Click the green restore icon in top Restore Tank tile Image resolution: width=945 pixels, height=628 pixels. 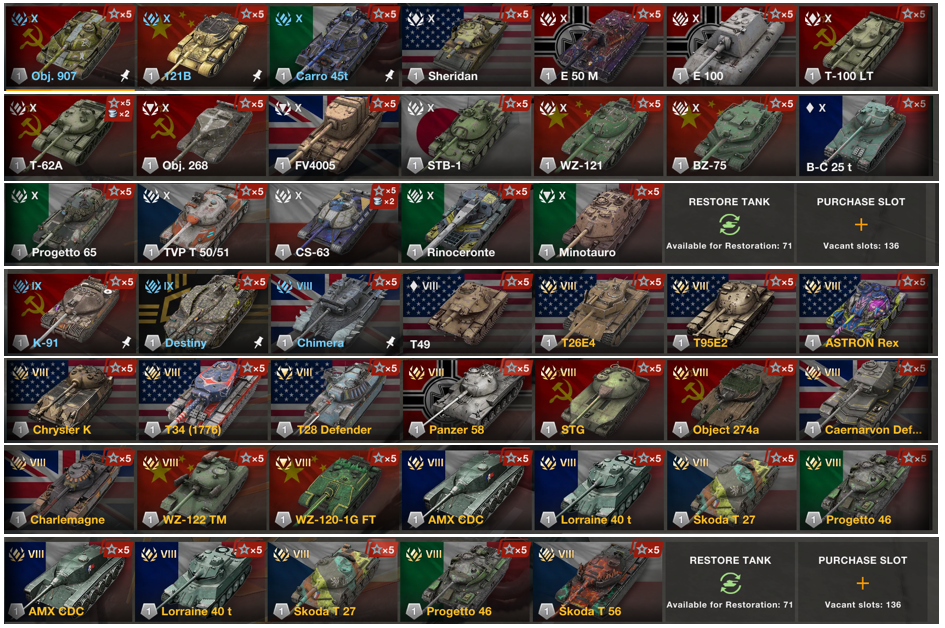(x=729, y=225)
